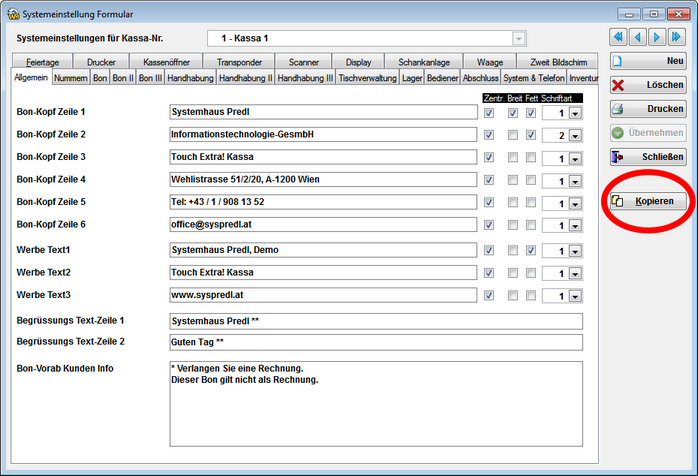Viewport: 698px width, 476px height.
Task: Open Schriftart dropdown for Bon-Kopf Zeile 5
Action: [575, 204]
